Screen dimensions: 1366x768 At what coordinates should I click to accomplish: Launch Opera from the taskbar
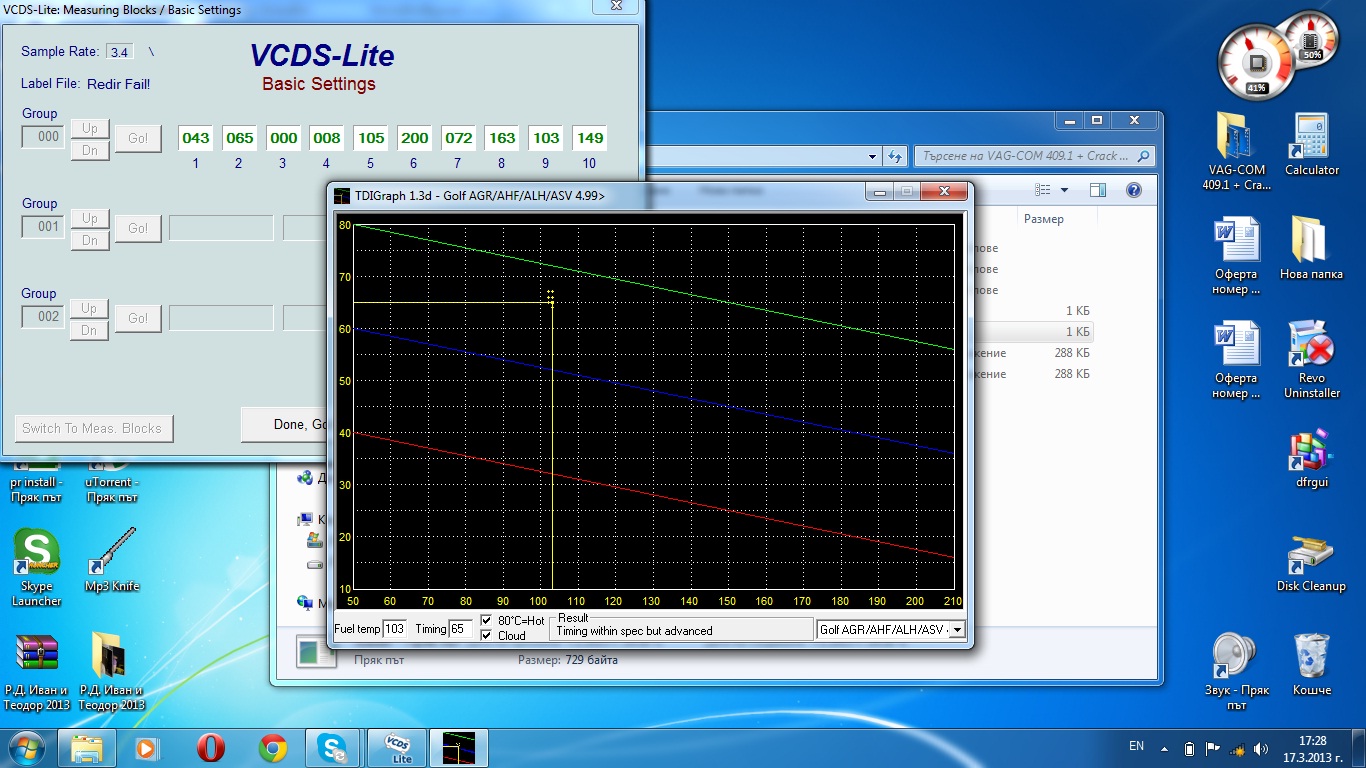tap(210, 748)
